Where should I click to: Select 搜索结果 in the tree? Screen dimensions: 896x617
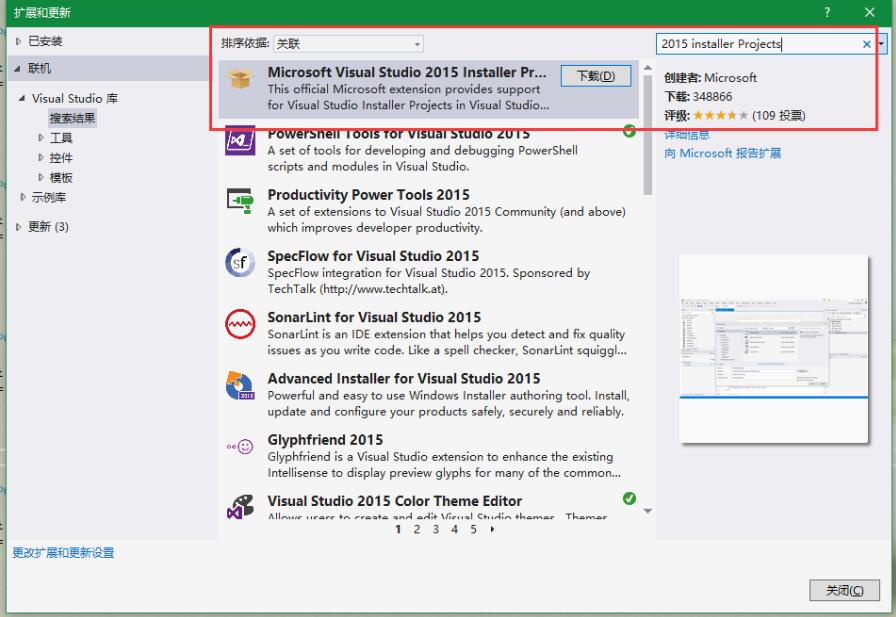pos(73,118)
